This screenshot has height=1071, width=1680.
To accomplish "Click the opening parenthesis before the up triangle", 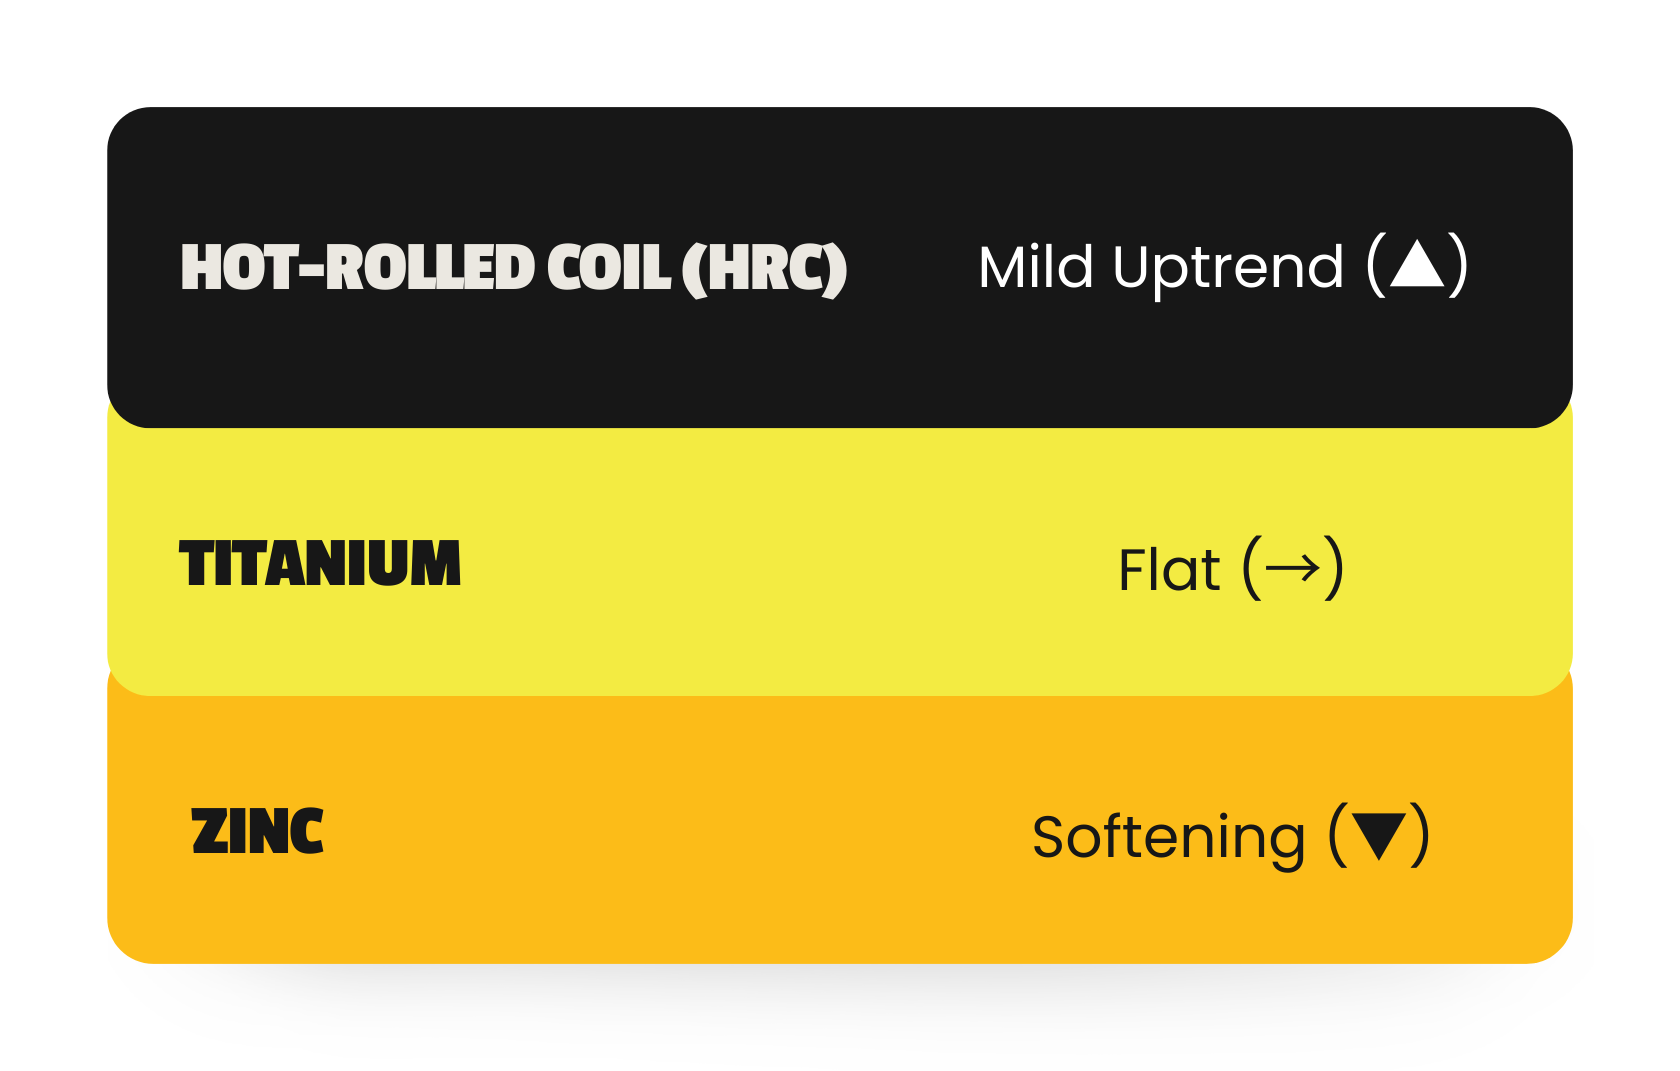I will click(1377, 266).
